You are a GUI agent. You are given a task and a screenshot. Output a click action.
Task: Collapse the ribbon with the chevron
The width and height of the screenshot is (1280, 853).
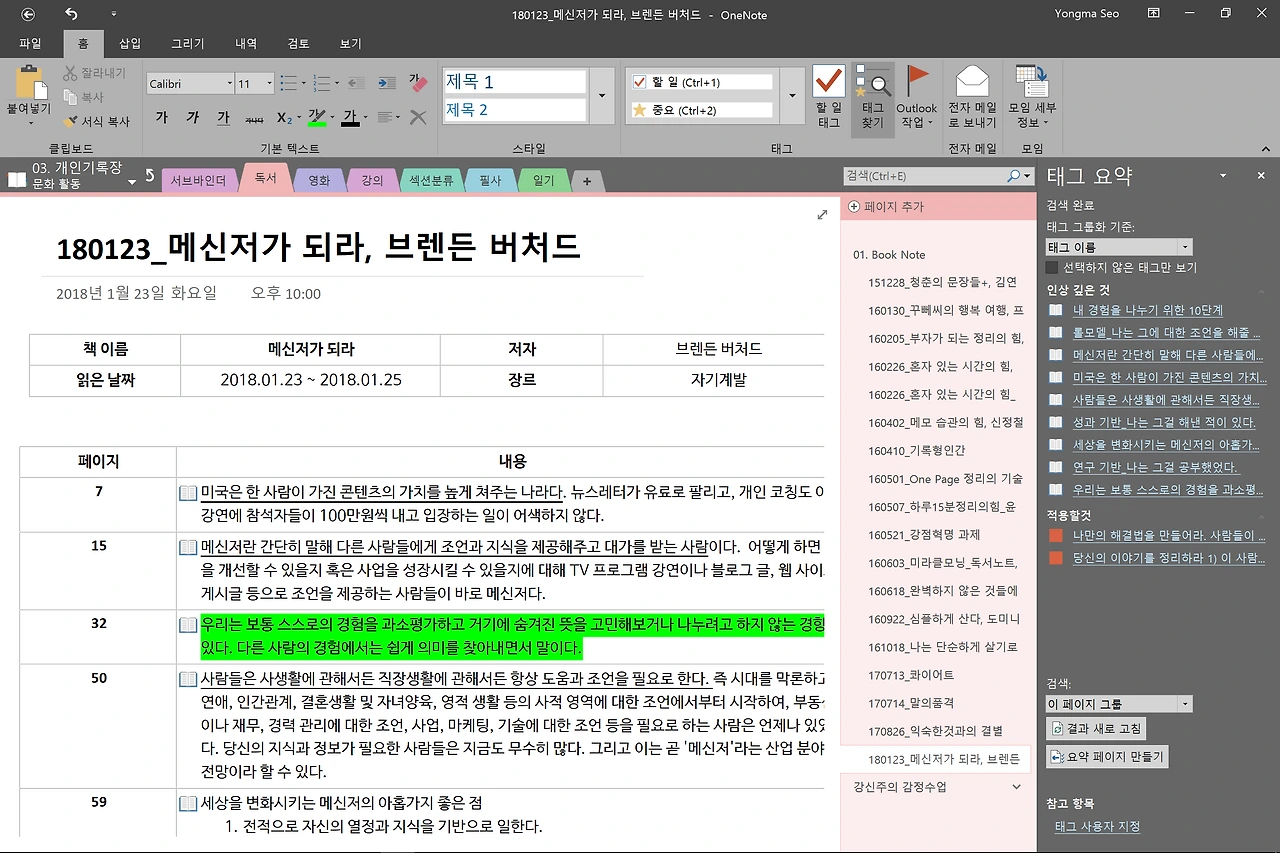(1264, 148)
